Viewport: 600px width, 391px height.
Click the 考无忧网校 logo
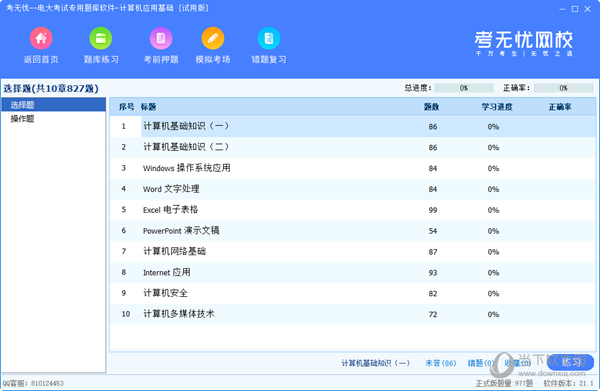pyautogui.click(x=523, y=43)
